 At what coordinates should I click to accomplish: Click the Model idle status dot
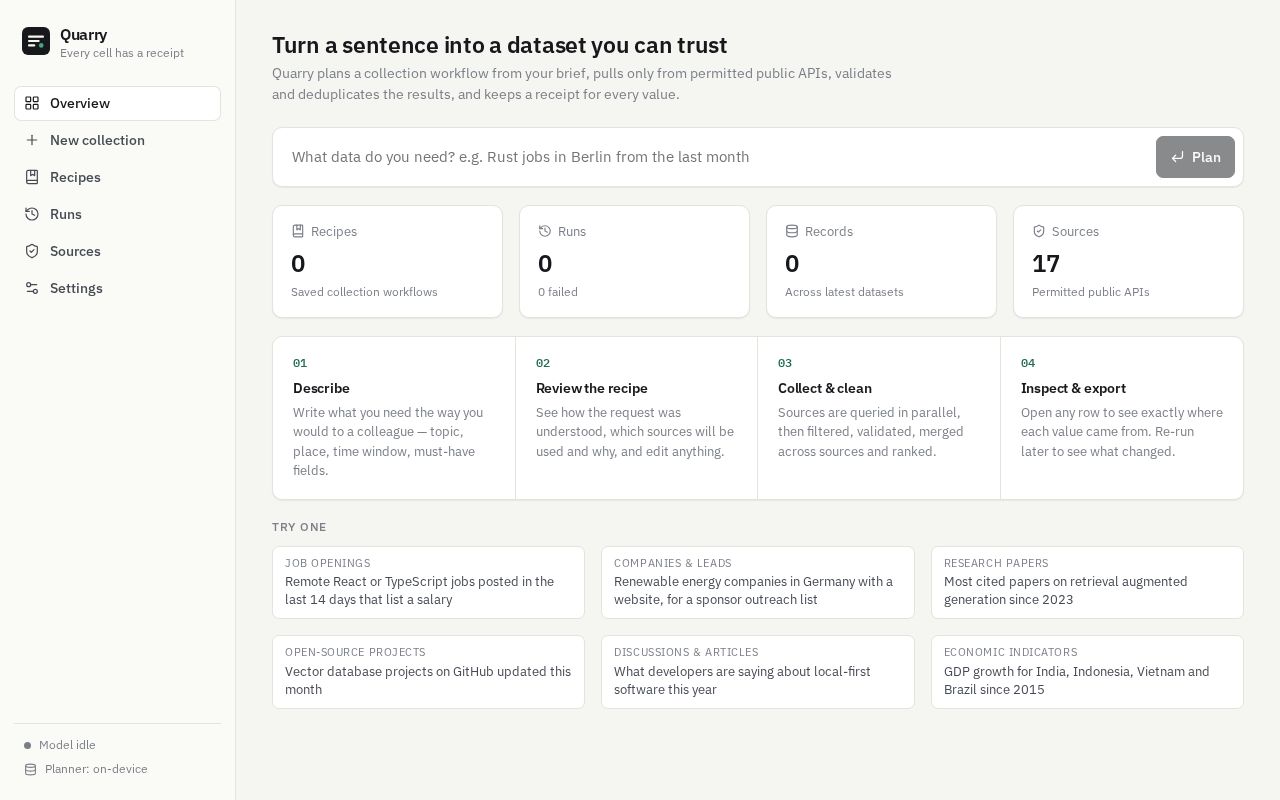coord(28,746)
